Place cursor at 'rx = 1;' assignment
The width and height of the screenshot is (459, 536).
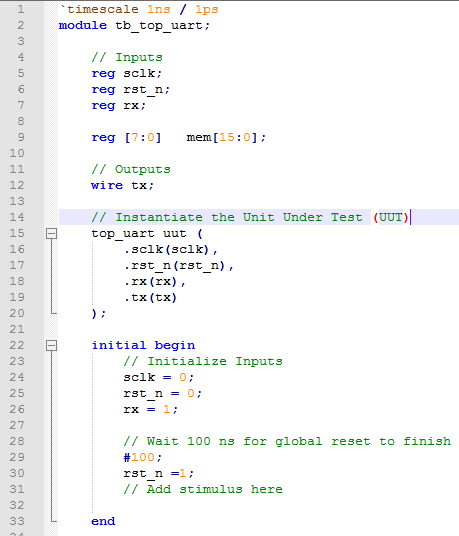pyautogui.click(x=151, y=409)
